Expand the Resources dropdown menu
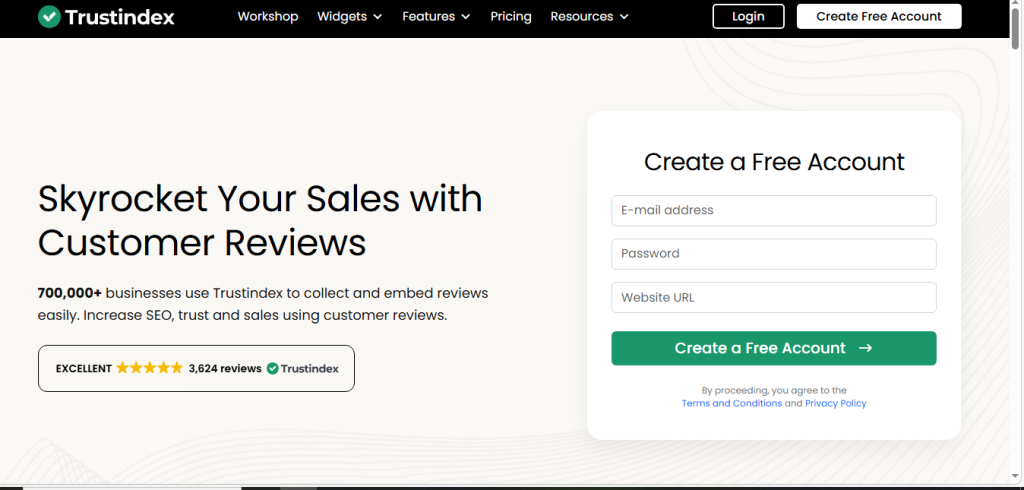This screenshot has height=490, width=1024. coord(589,16)
